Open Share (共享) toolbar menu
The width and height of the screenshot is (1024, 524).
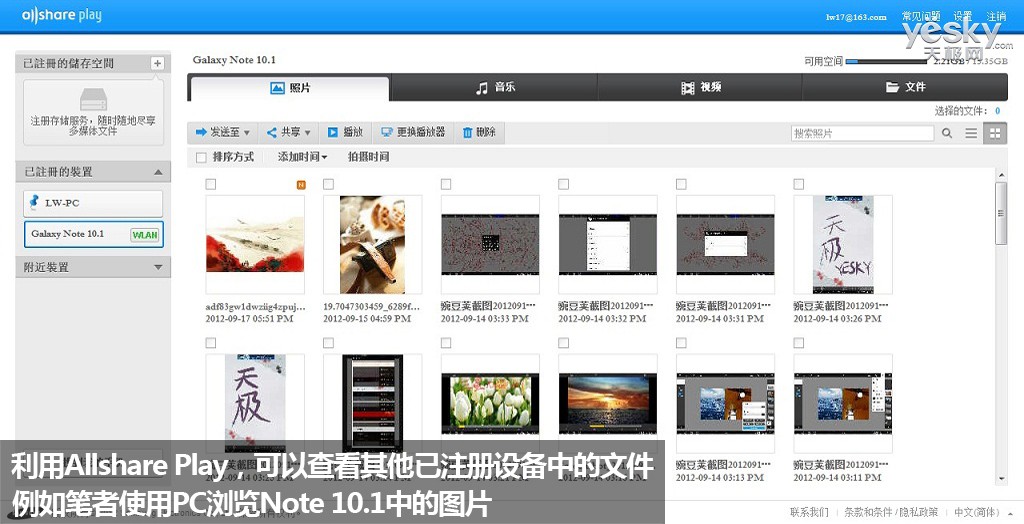289,133
